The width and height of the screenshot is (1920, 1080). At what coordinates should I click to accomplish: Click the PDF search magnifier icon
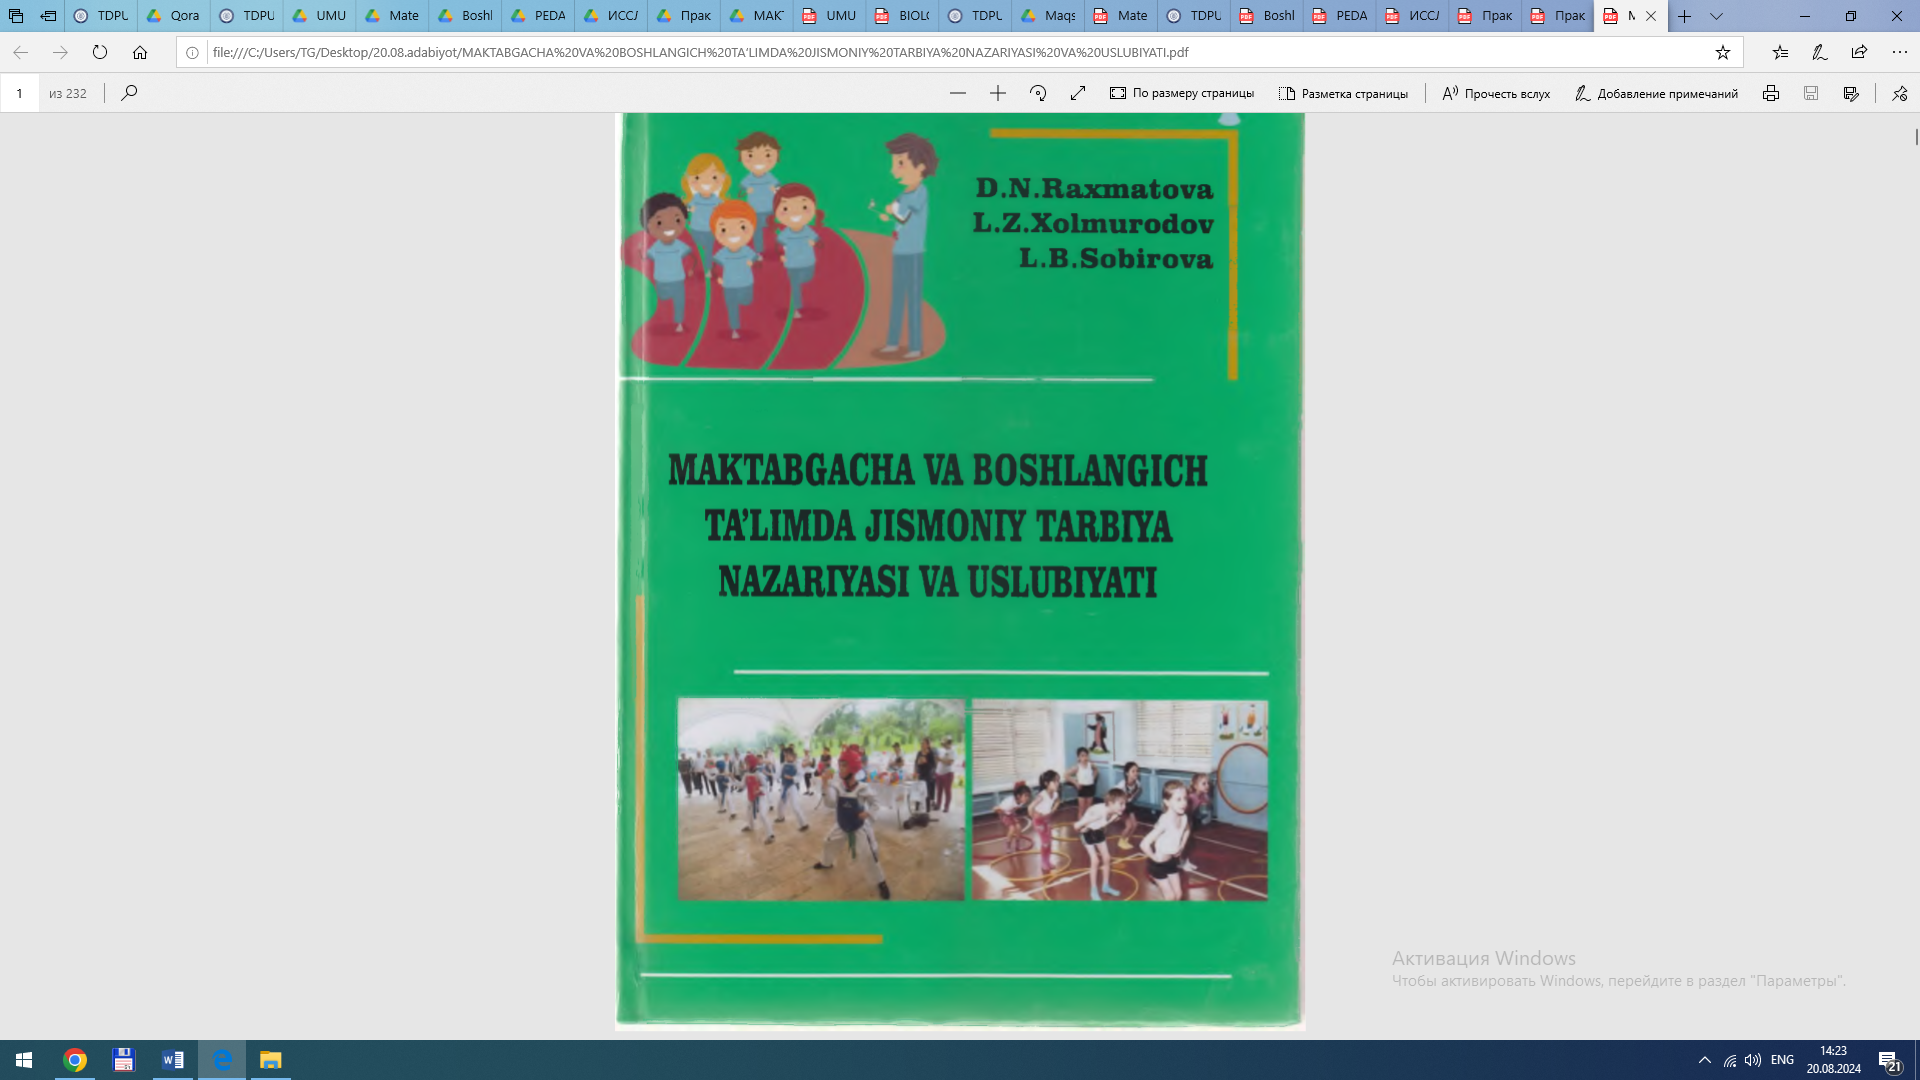coord(129,93)
